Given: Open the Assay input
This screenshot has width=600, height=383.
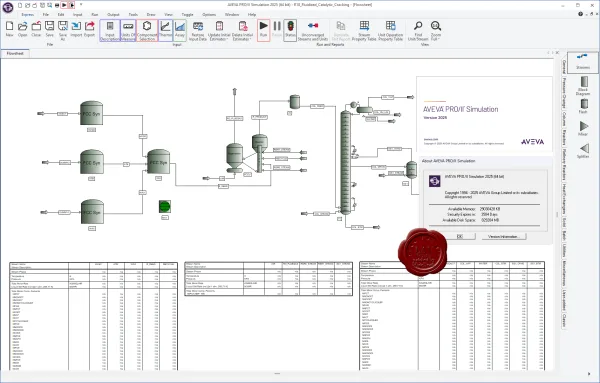Looking at the screenshot, I should tap(180, 30).
